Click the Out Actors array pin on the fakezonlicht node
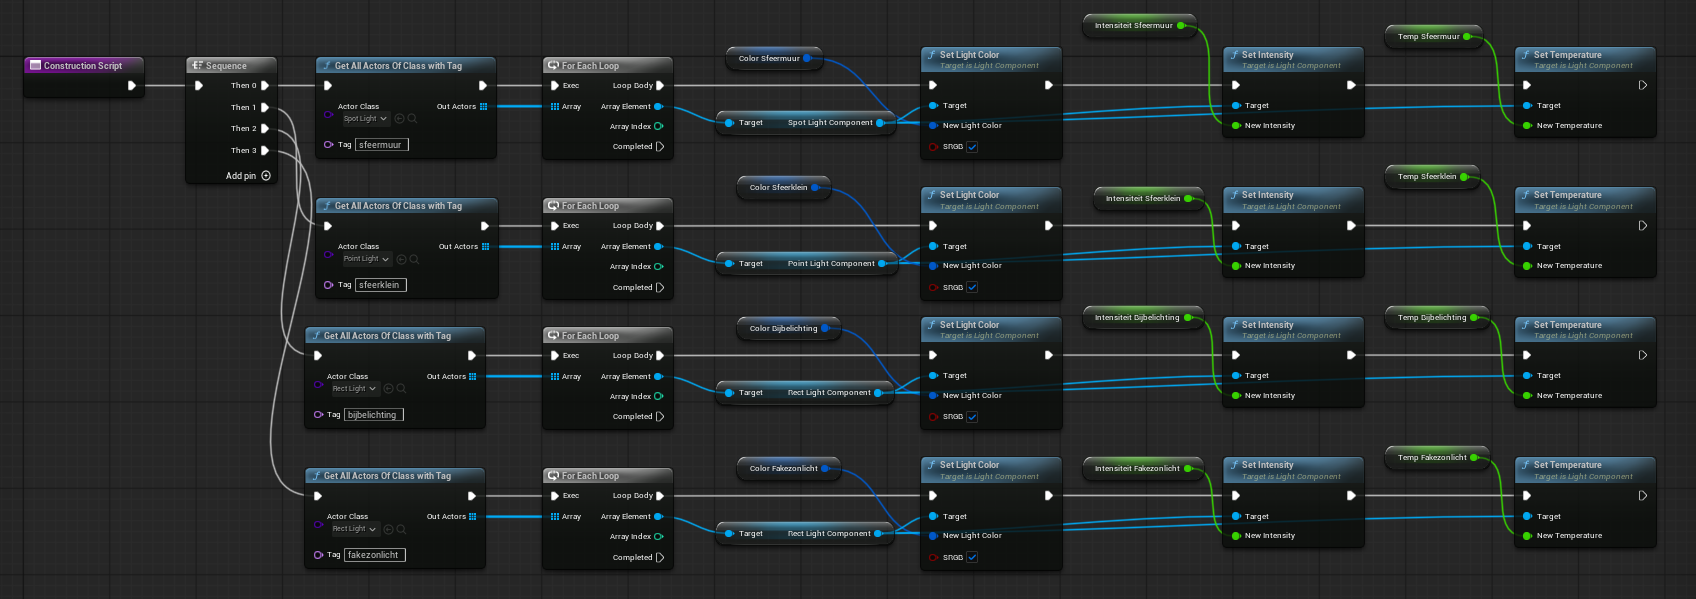The image size is (1696, 599). pyautogui.click(x=472, y=517)
